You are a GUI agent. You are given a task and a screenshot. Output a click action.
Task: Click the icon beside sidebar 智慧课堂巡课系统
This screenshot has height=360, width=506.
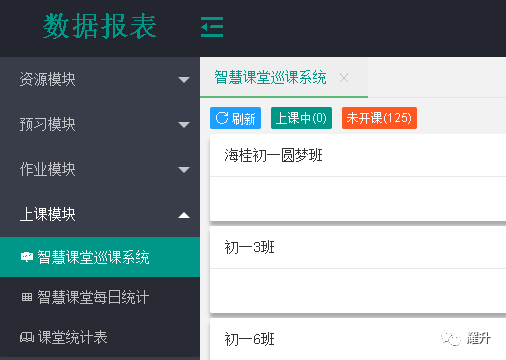point(27,257)
